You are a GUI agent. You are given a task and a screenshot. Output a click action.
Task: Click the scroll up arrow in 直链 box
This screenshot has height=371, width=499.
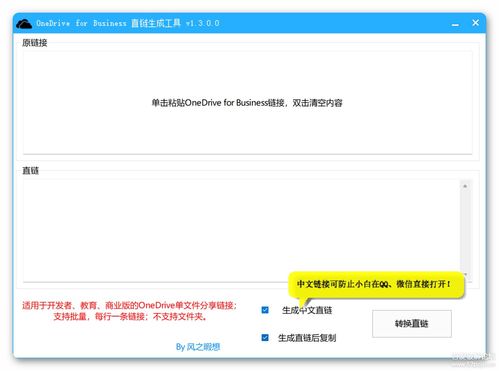(x=465, y=186)
